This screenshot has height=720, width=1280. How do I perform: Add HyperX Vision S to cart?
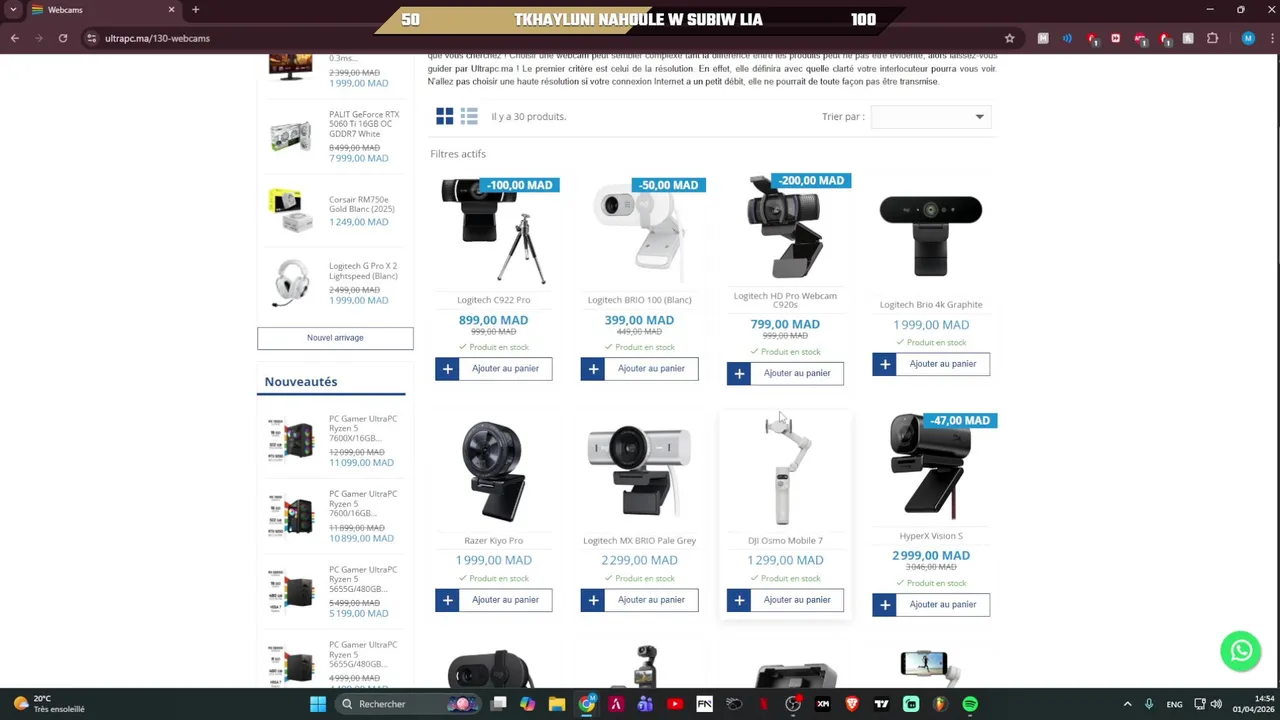click(931, 604)
